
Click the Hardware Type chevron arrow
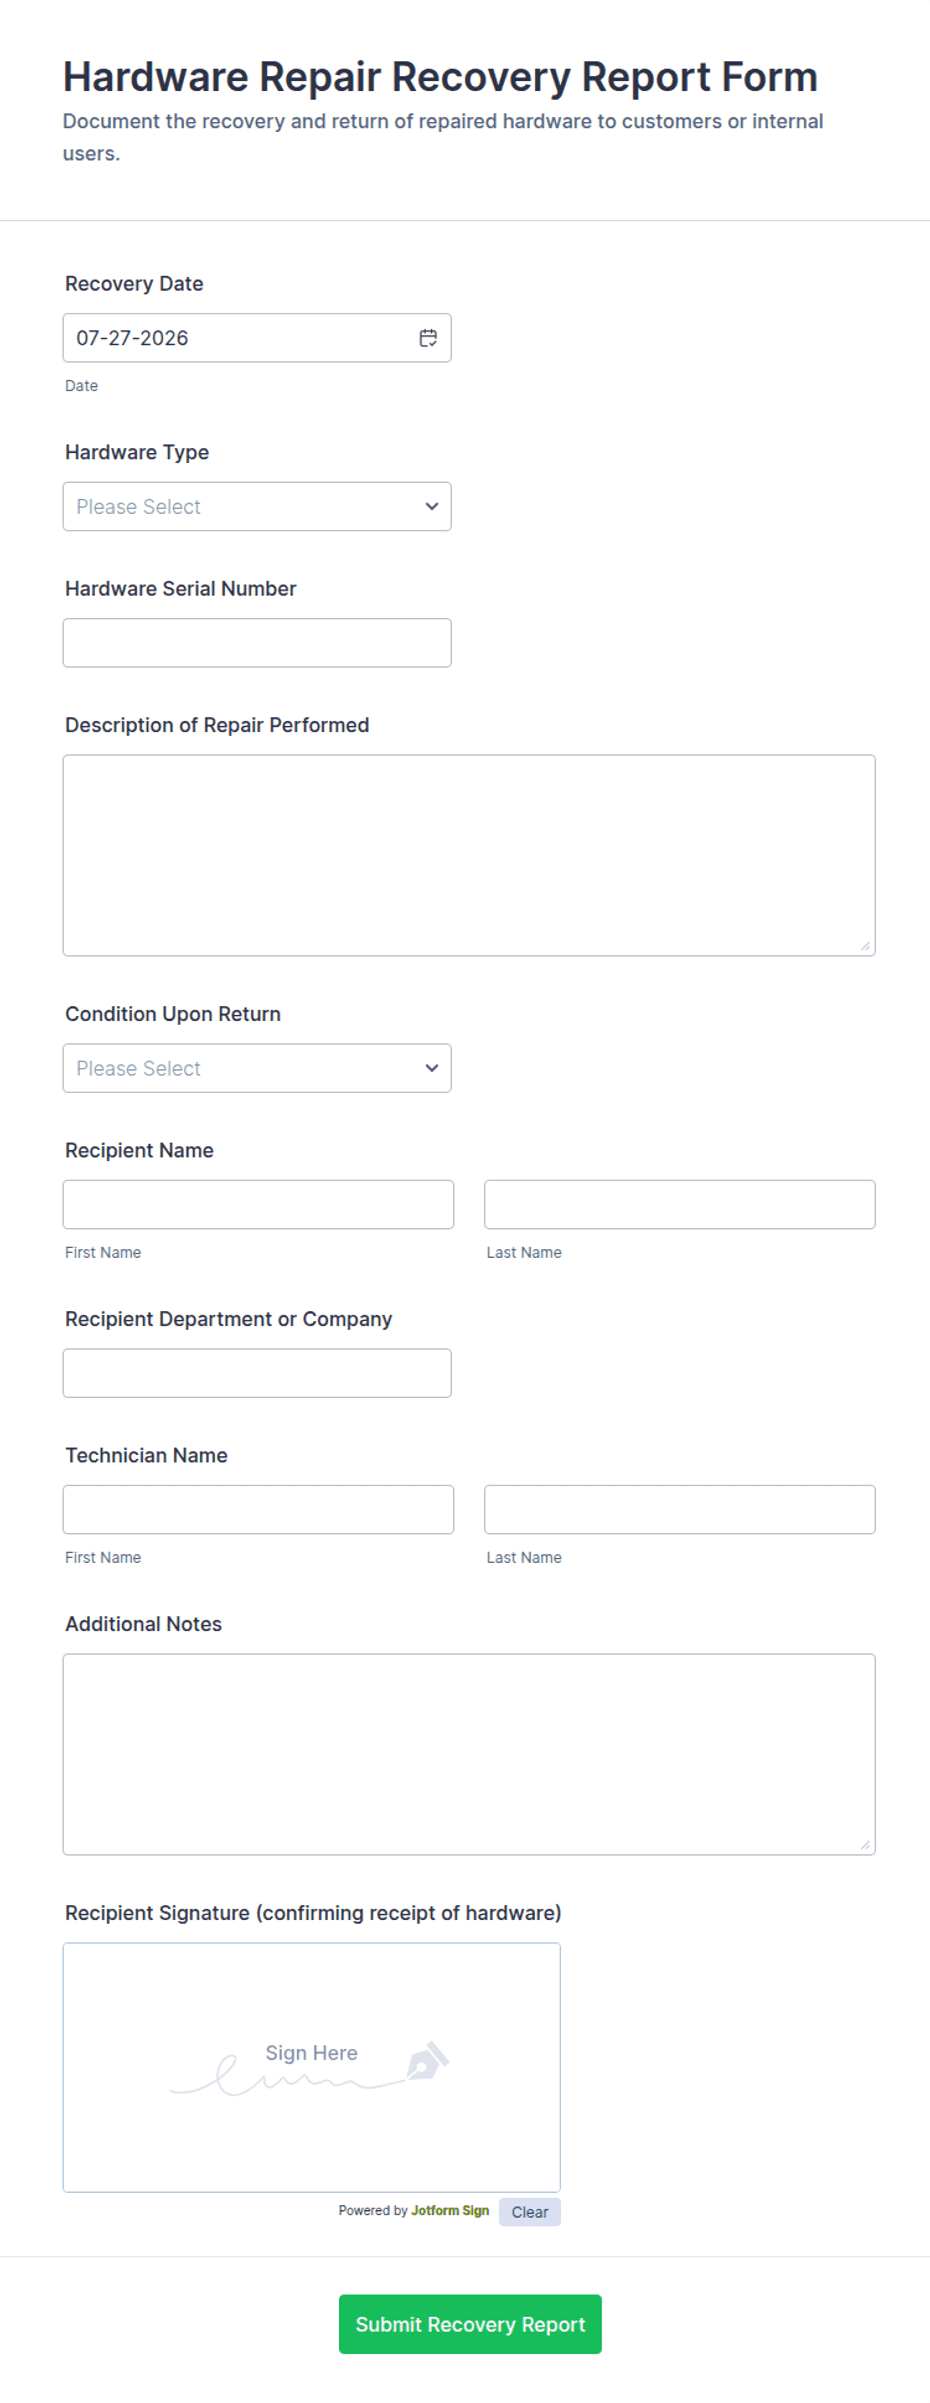tap(432, 507)
